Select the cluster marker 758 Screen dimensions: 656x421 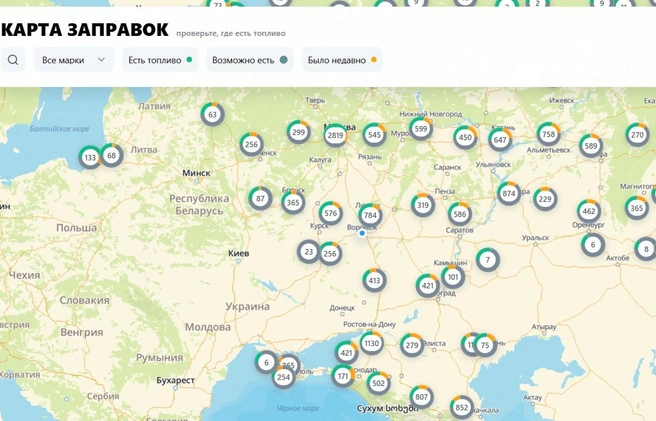tap(548, 134)
